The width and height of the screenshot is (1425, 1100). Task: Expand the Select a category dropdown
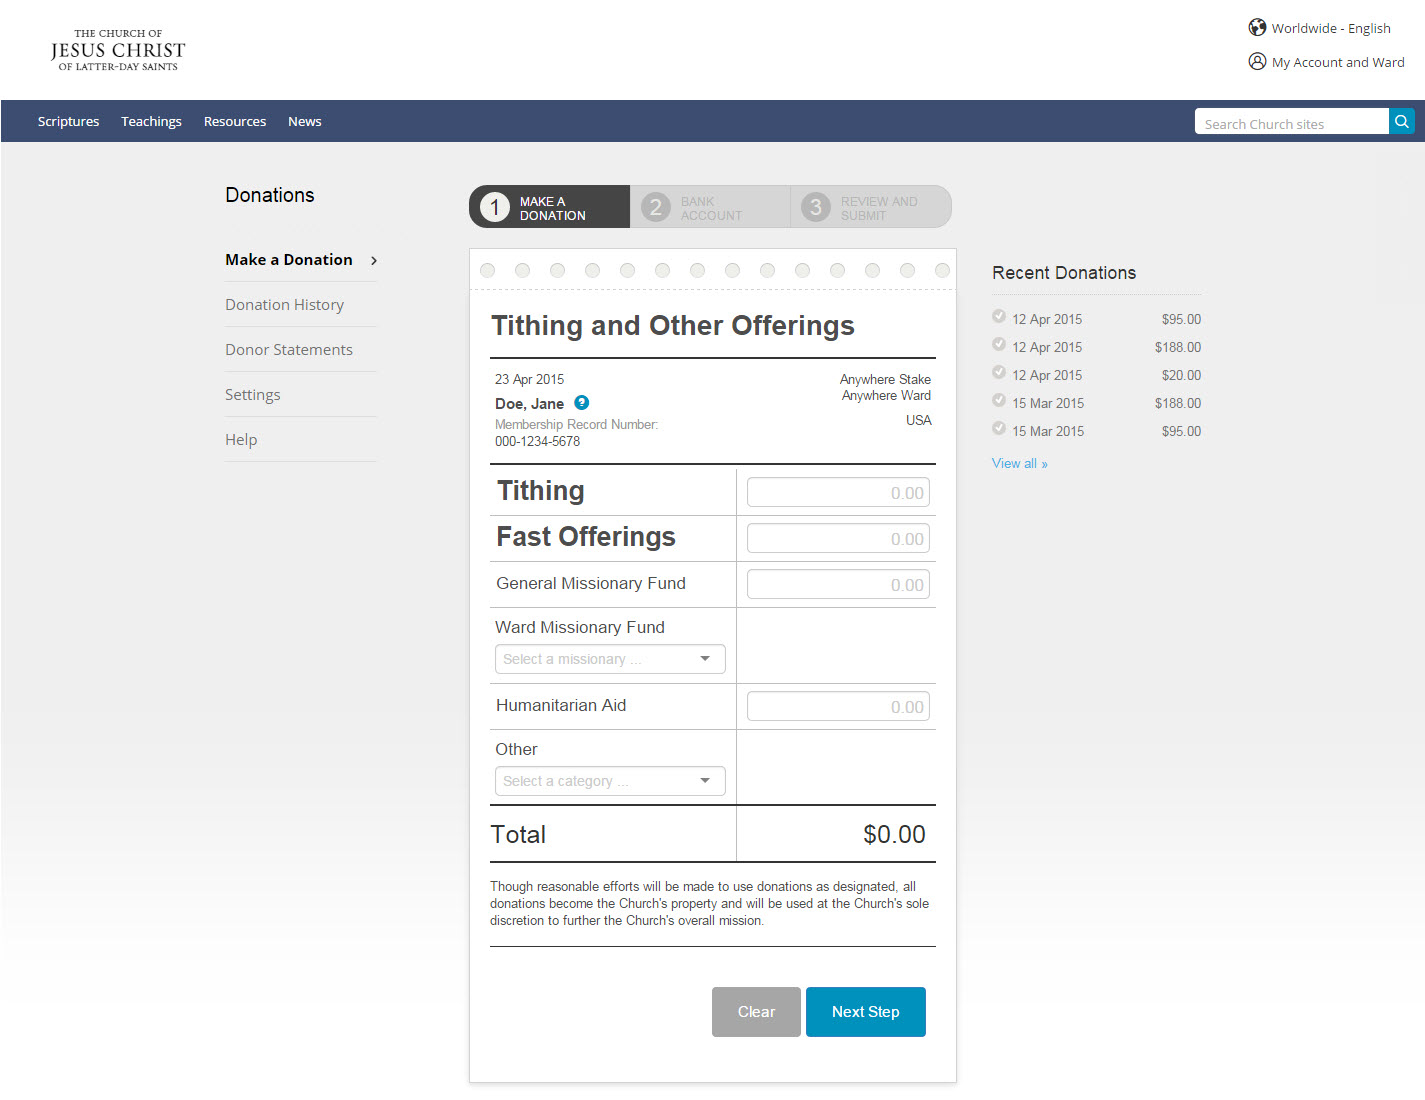[609, 781]
